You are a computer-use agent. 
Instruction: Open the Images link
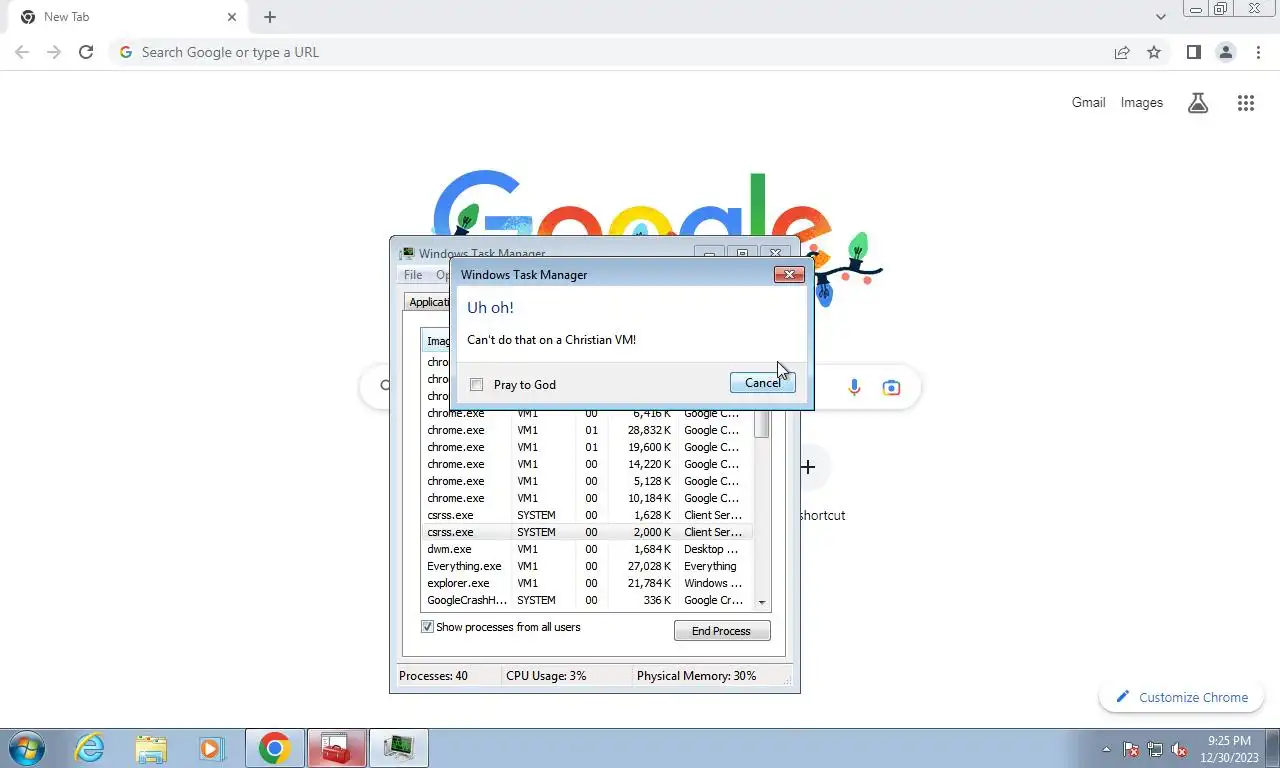click(x=1141, y=102)
